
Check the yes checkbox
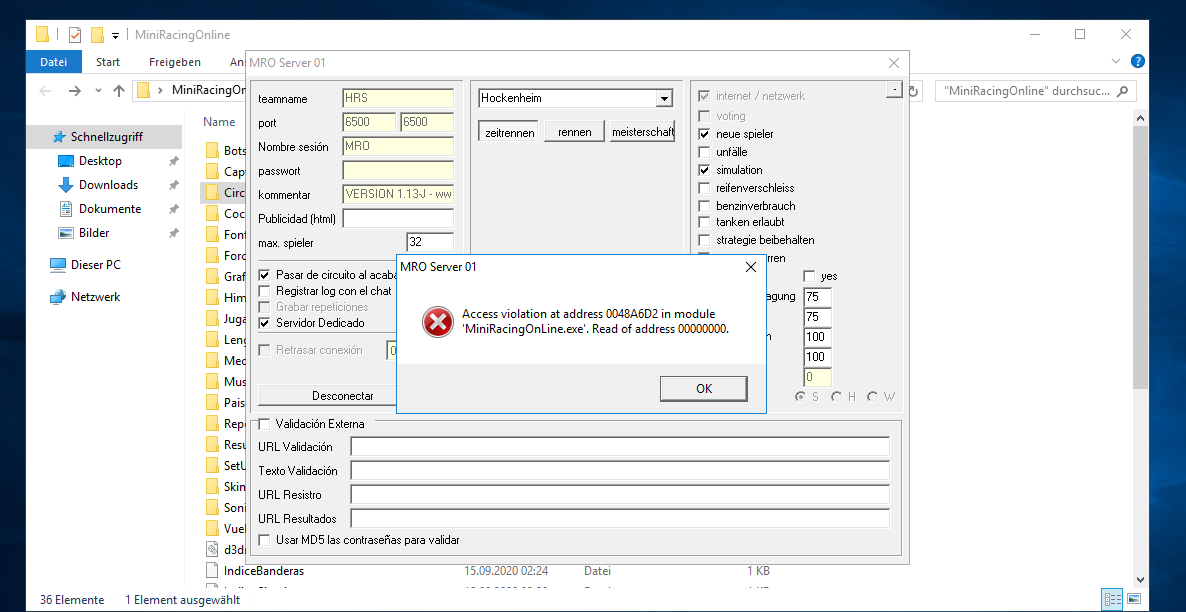tap(809, 276)
